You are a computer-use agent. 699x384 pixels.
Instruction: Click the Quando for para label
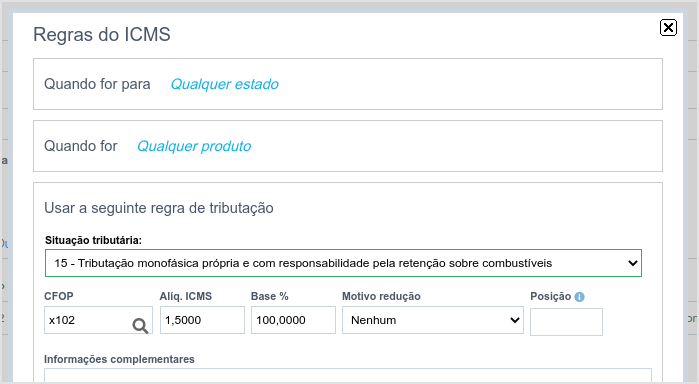pos(97,84)
